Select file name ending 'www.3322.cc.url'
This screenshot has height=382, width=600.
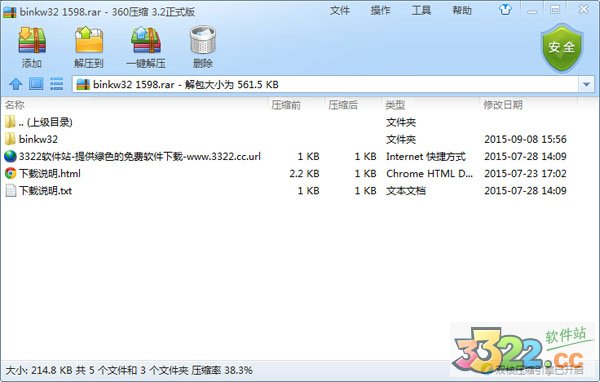click(x=140, y=156)
